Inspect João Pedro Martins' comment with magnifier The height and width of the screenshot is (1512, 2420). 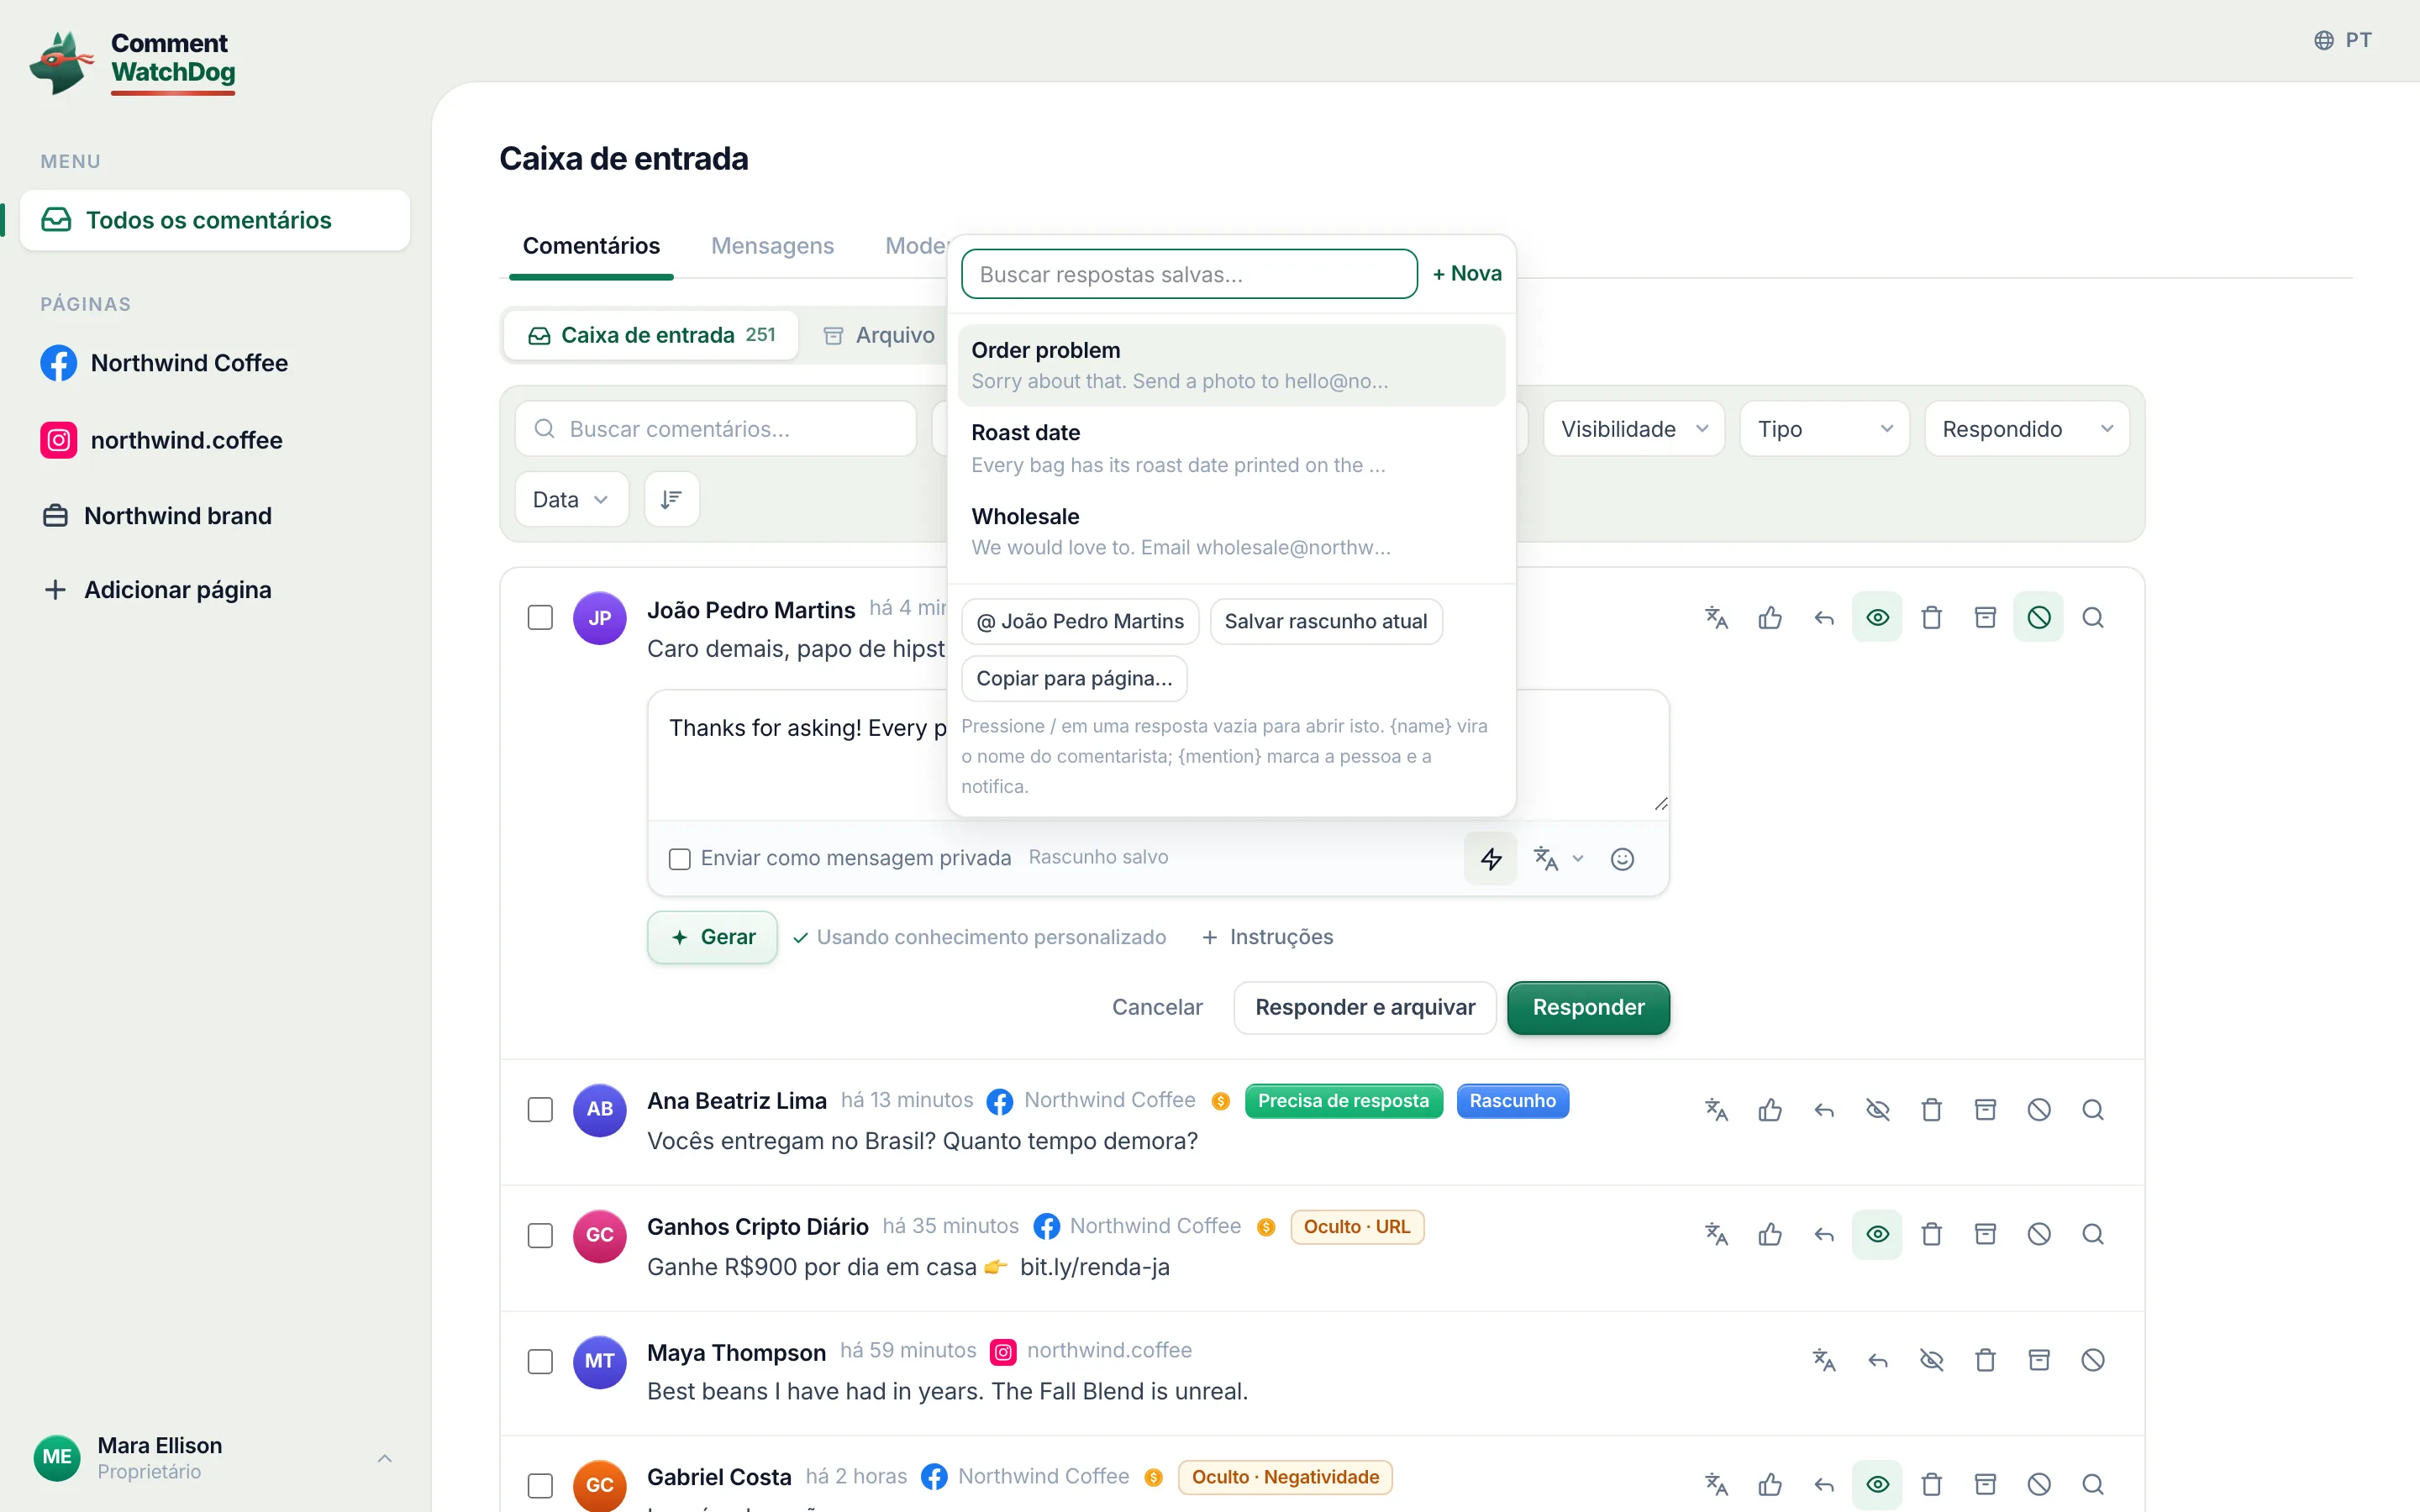[2093, 617]
